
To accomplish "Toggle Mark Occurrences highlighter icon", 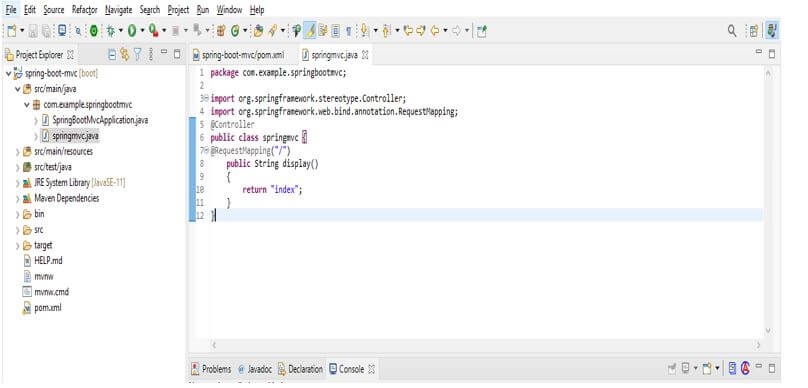I will point(311,31).
